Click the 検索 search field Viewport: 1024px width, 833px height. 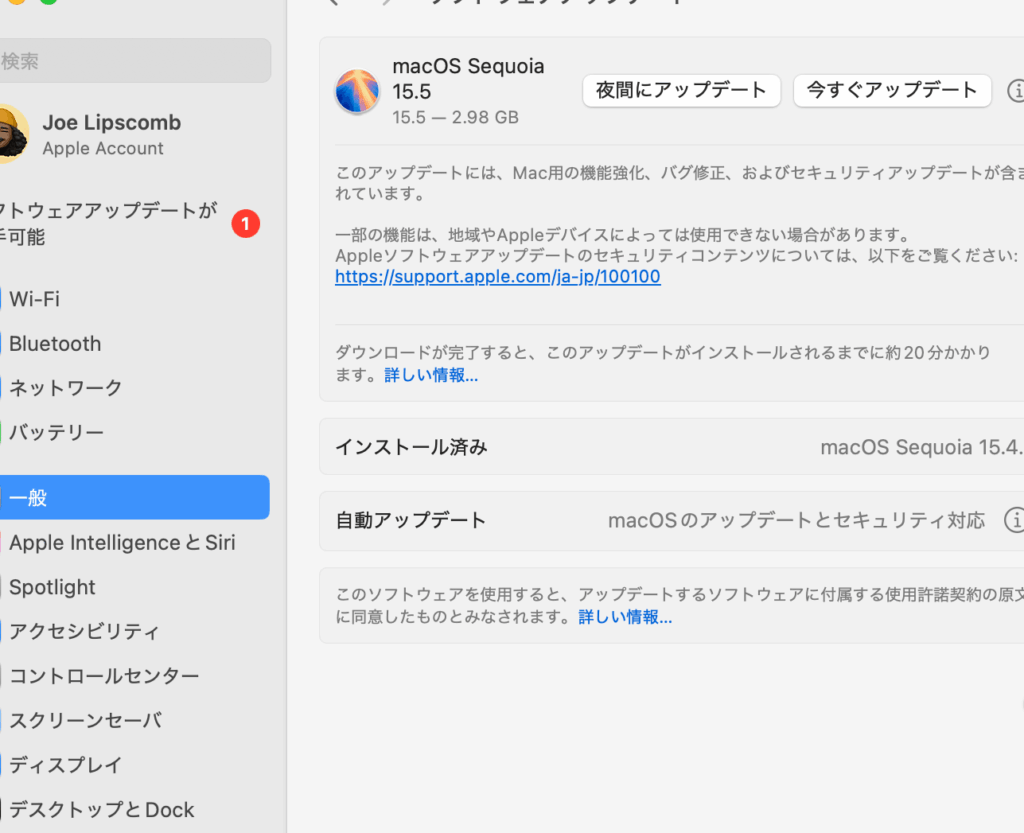(134, 61)
